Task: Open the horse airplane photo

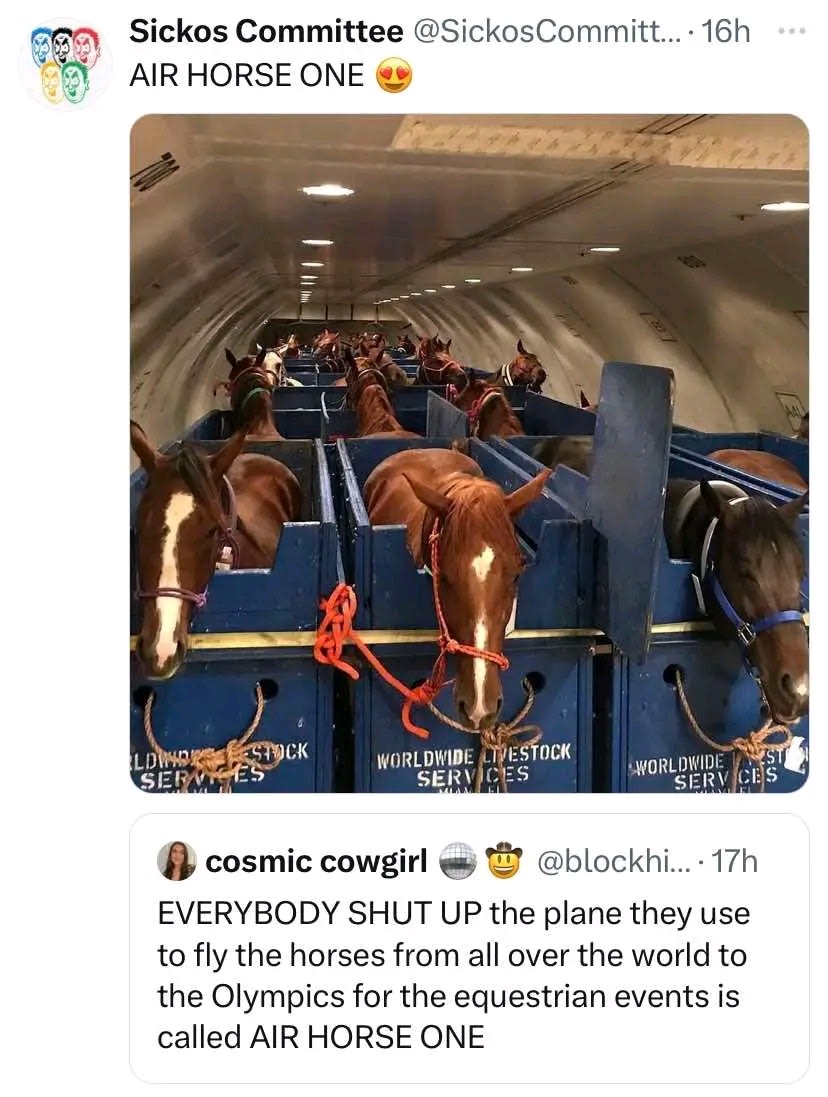Action: click(469, 453)
